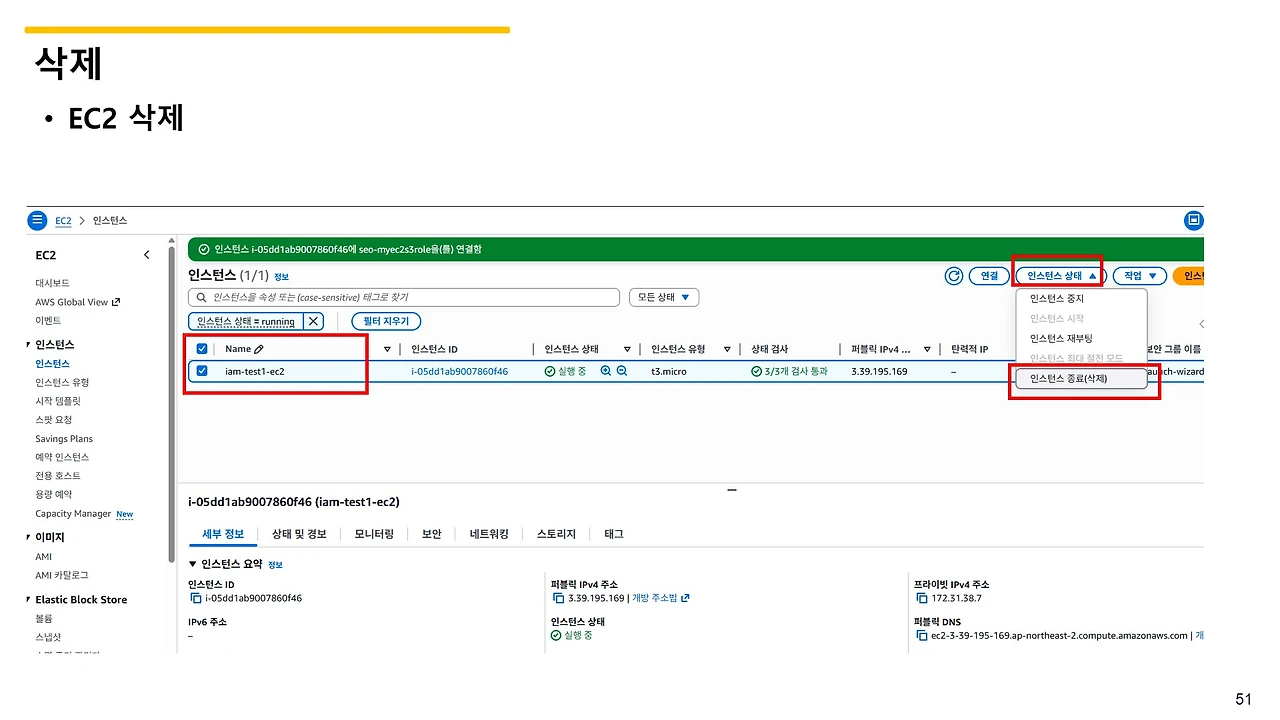
Task: Close the 인스턴스 상태 dropdown button
Action: click(1060, 276)
